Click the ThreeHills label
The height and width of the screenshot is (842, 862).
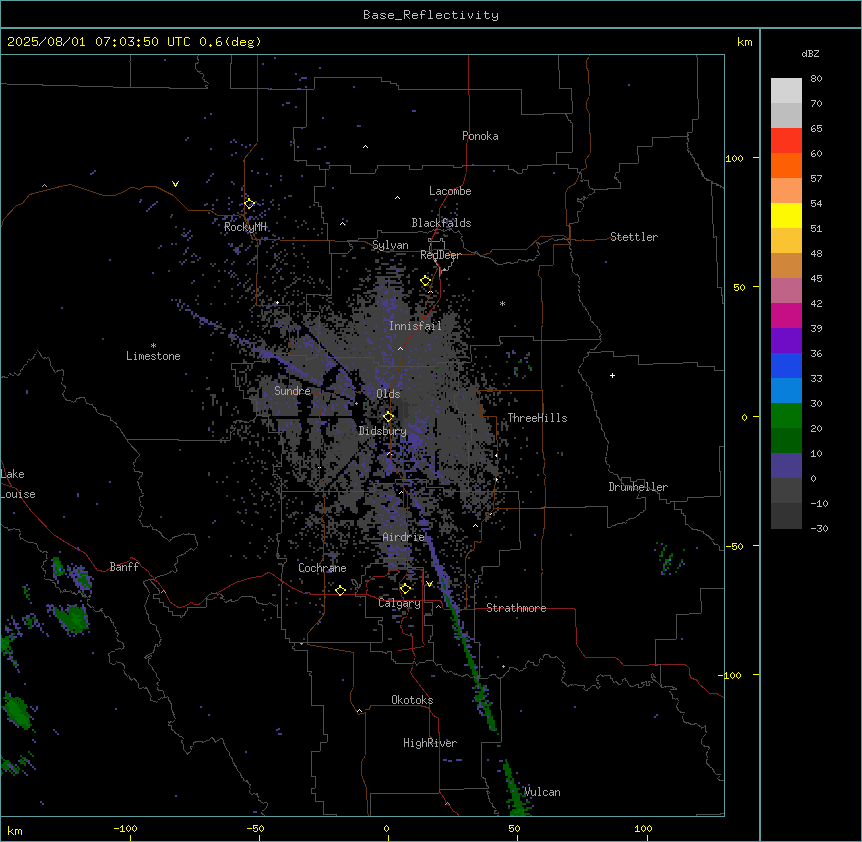[537, 418]
